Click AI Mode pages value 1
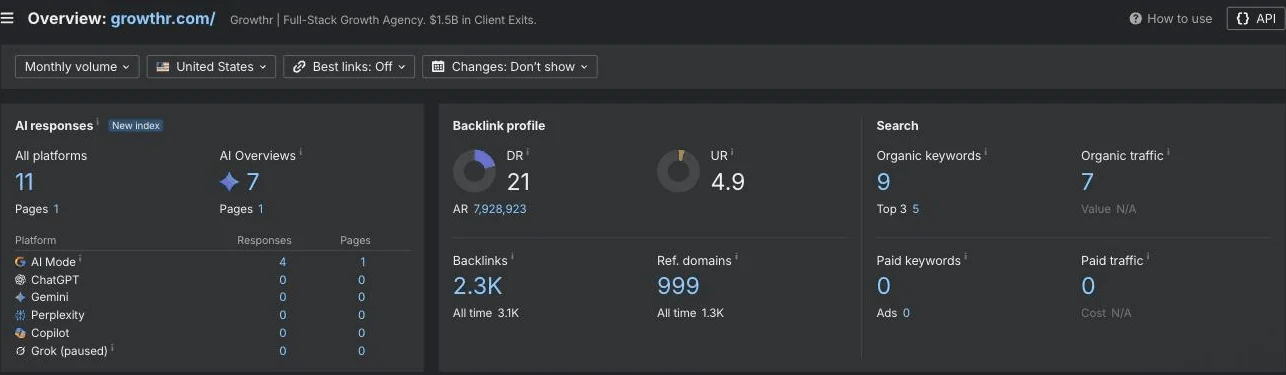1286x375 pixels. pos(362,262)
